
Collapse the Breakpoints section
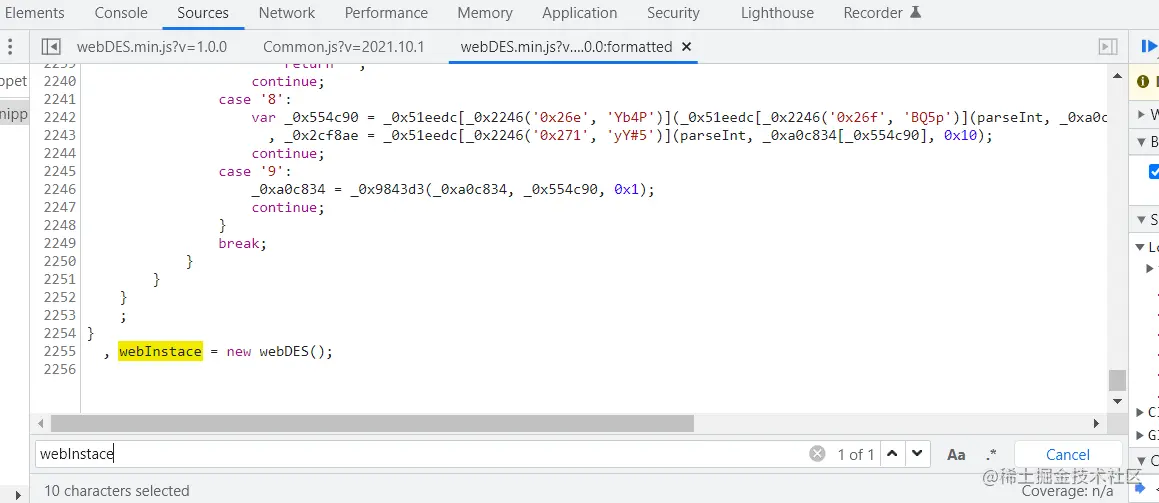tap(1140, 143)
